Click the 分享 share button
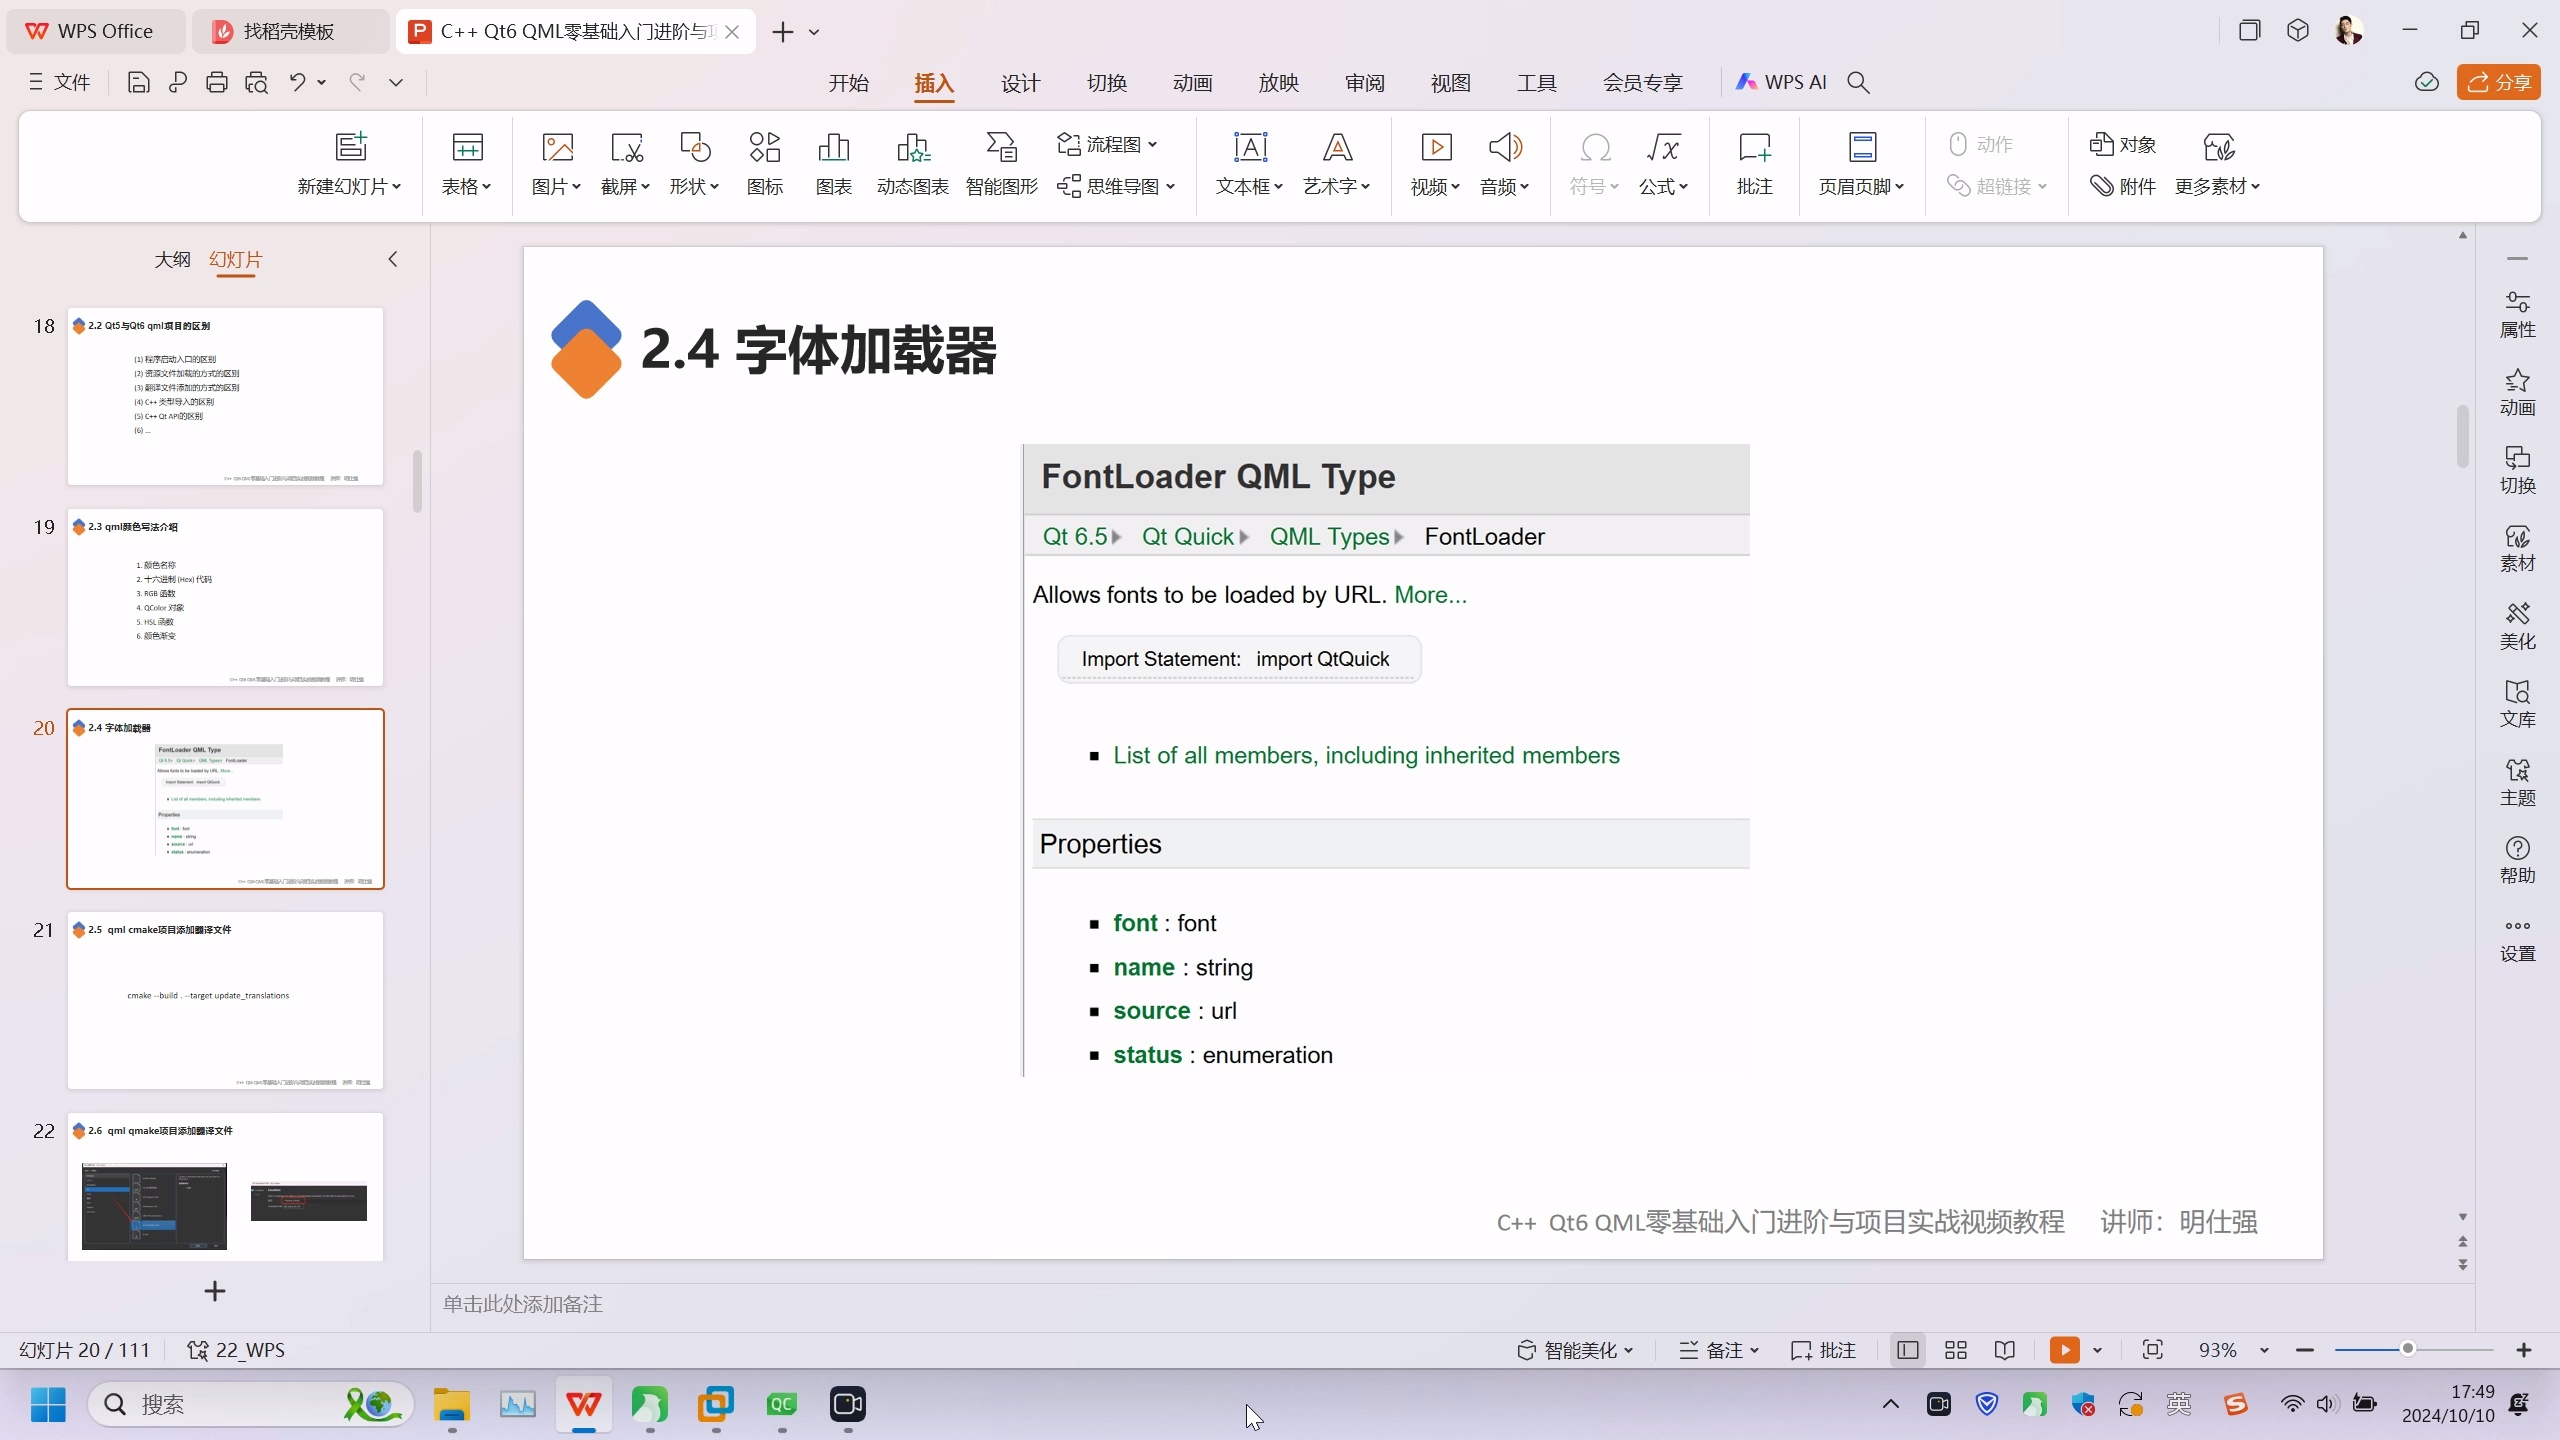 coord(2501,82)
